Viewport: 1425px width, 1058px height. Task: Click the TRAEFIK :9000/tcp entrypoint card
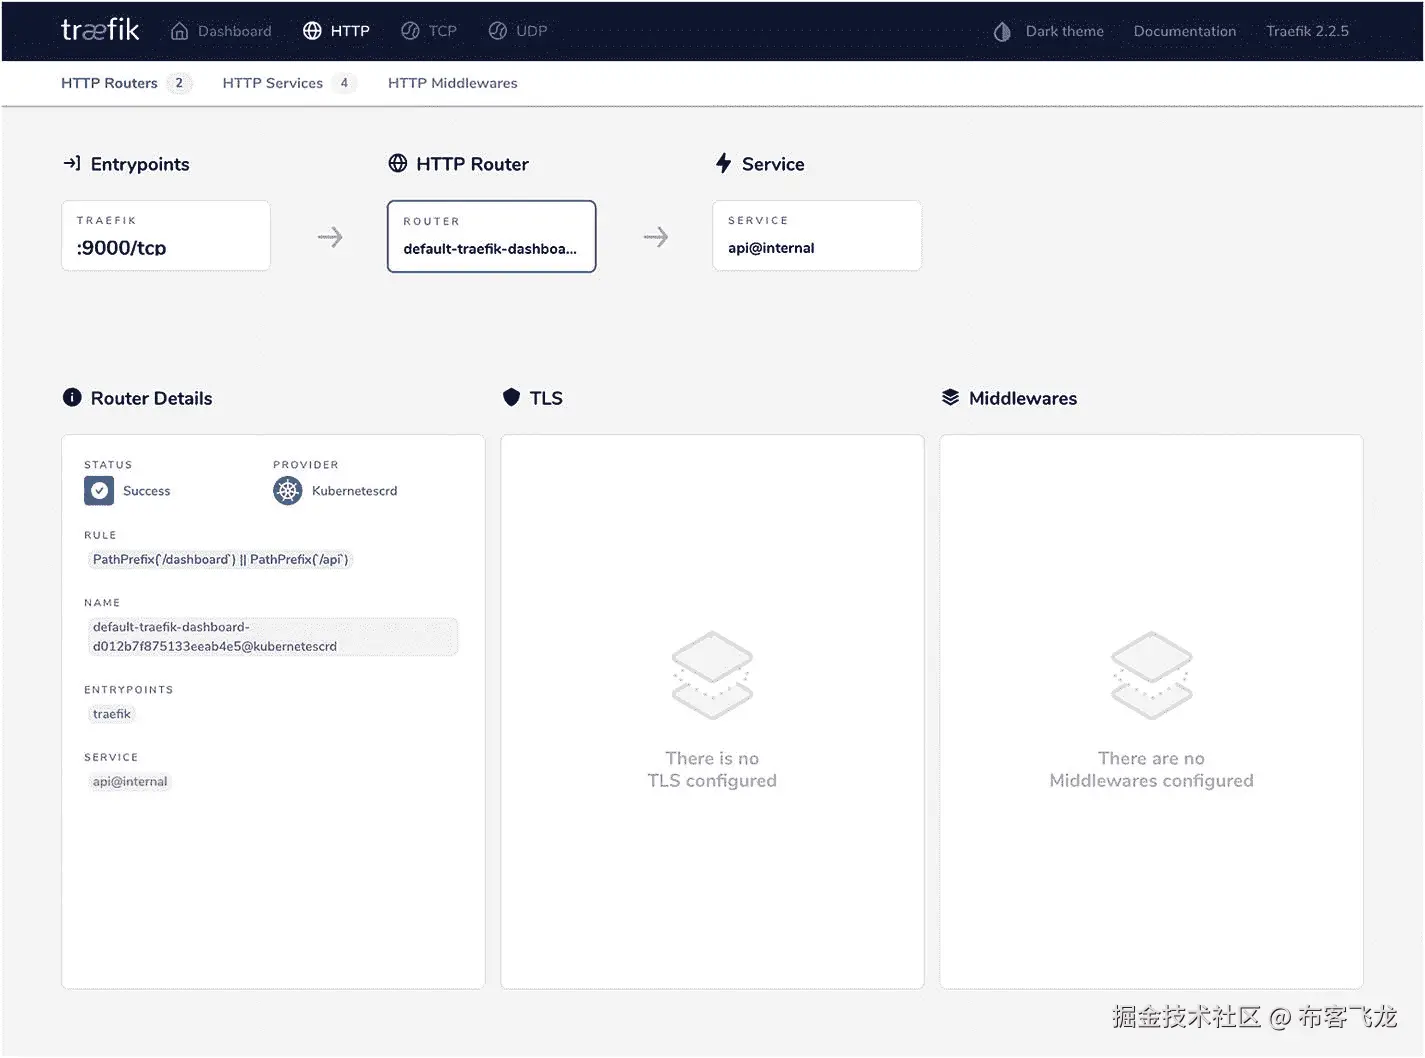coord(166,236)
